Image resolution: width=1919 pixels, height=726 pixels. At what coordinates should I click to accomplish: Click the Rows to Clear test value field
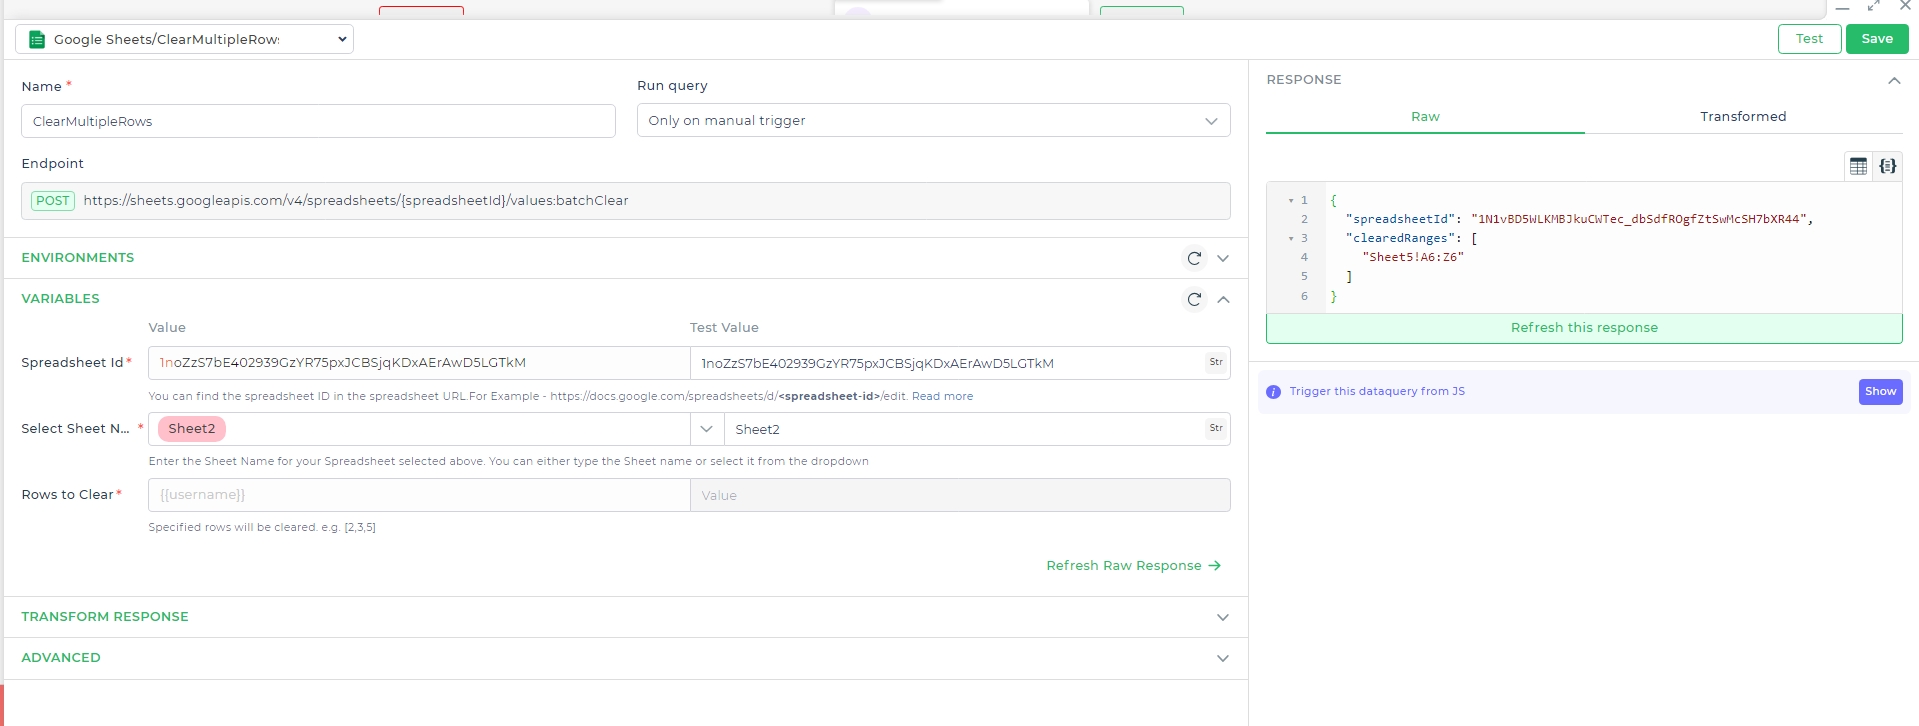[960, 495]
